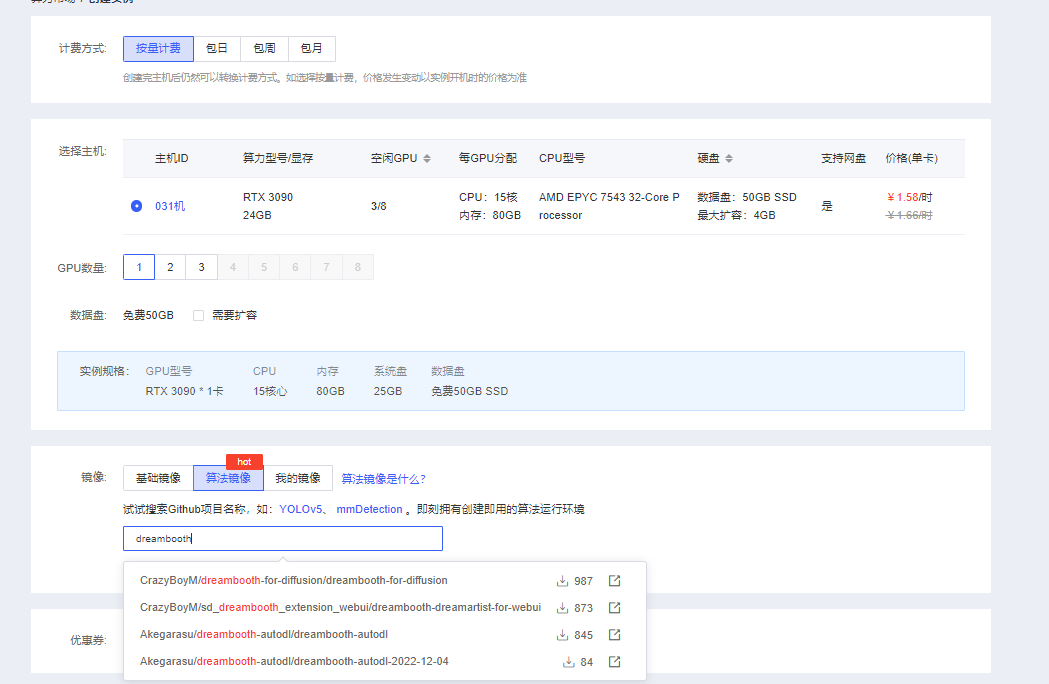Click the 主机ID column header
Viewport: 1049px width, 684px height.
[x=172, y=159]
